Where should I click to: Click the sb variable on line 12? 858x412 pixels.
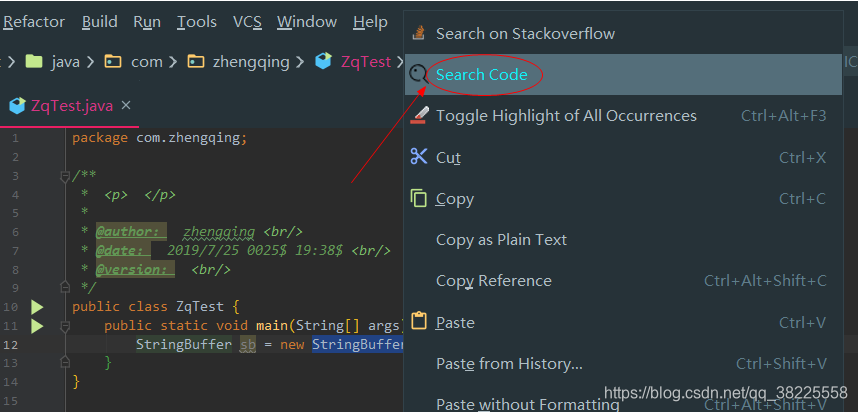click(x=248, y=345)
